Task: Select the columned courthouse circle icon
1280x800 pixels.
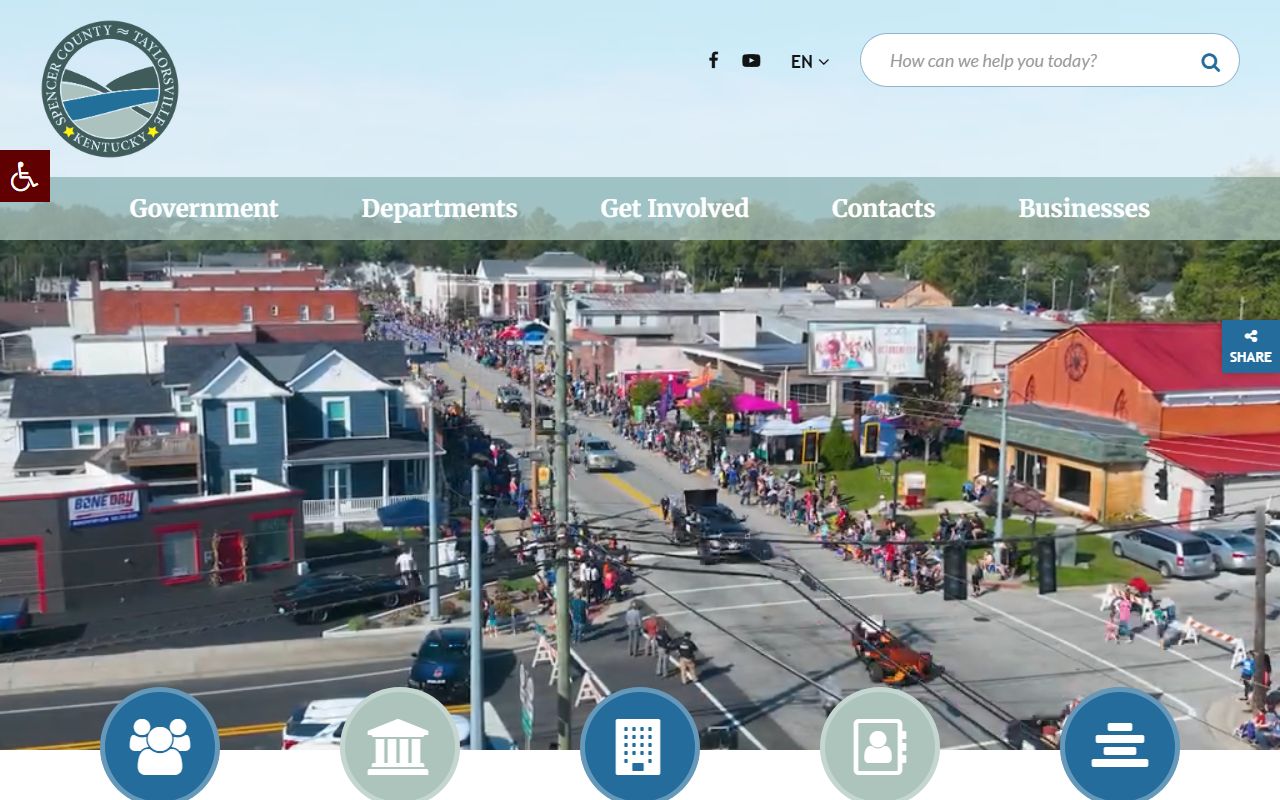Action: (400, 745)
